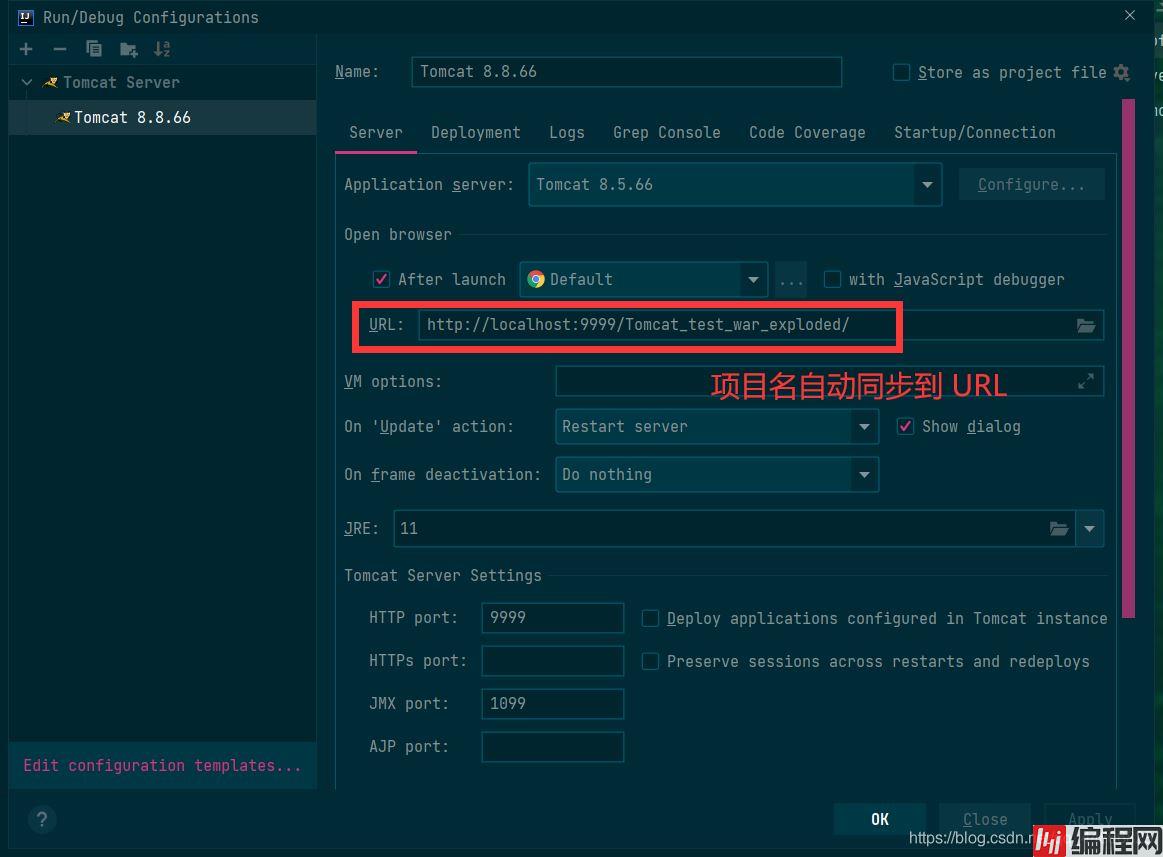Click the Copy Configuration icon
Screen dimensions: 1163x857
click(94, 49)
